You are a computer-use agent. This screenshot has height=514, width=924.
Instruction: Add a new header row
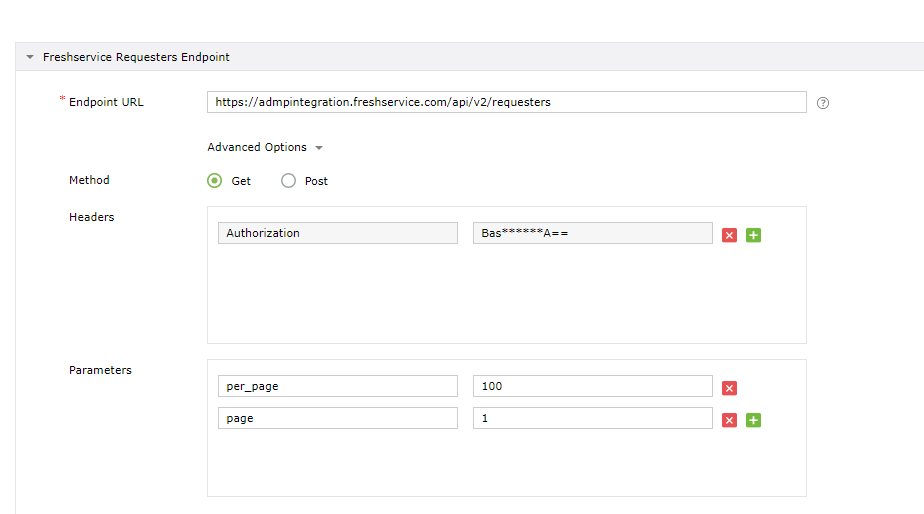tap(753, 235)
